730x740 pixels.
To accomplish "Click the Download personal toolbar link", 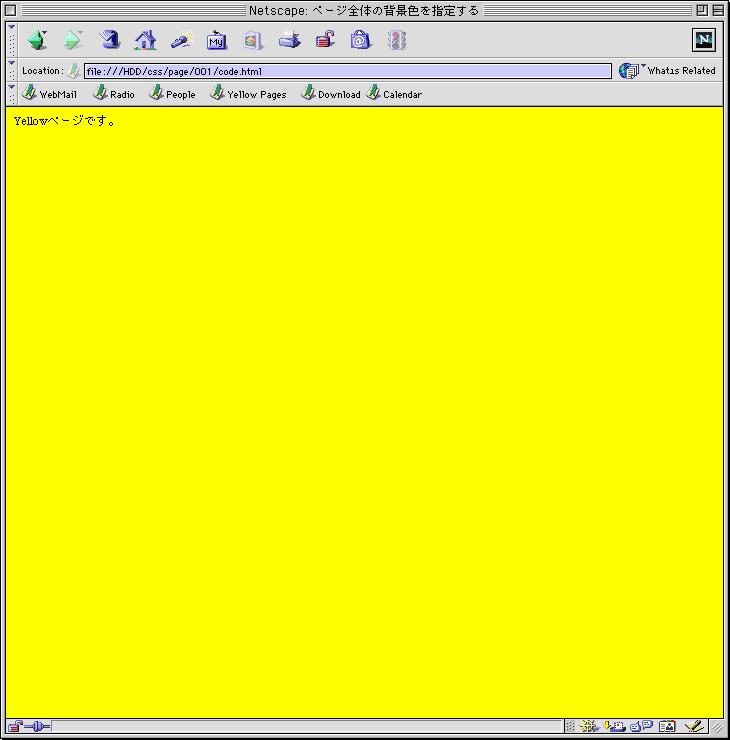I will 331,93.
